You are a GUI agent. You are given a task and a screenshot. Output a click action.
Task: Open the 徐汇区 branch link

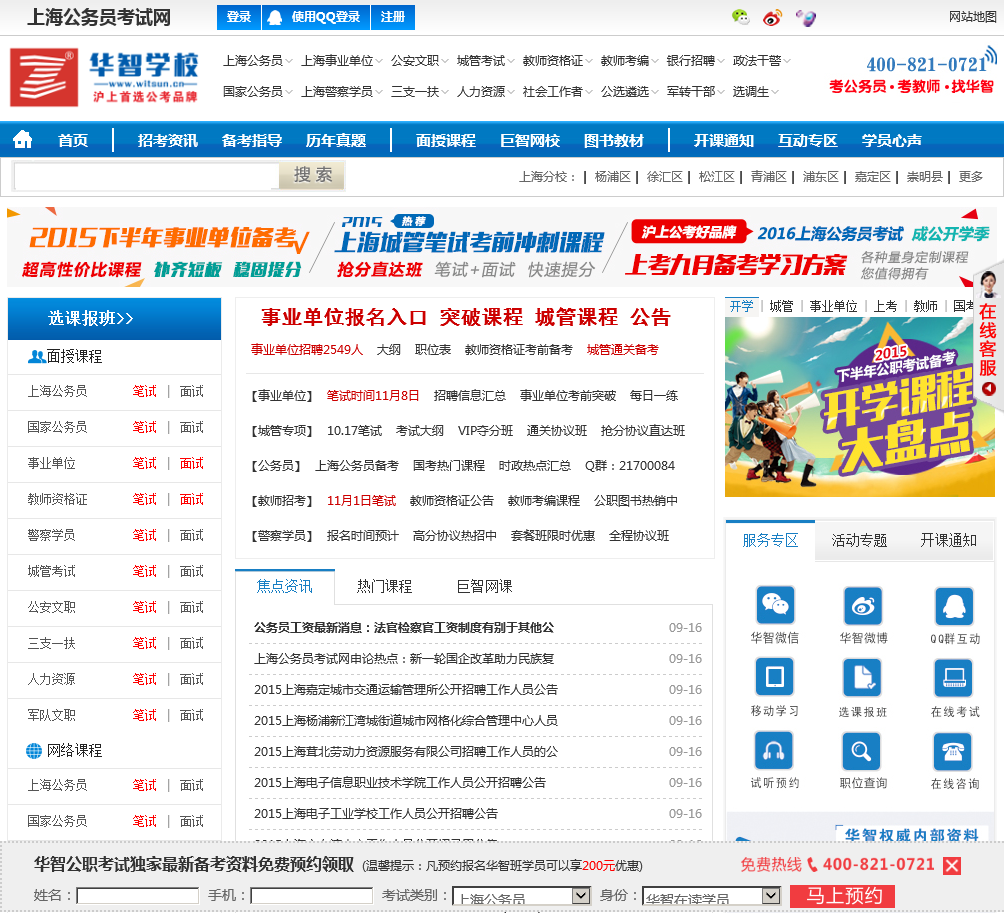click(x=664, y=177)
